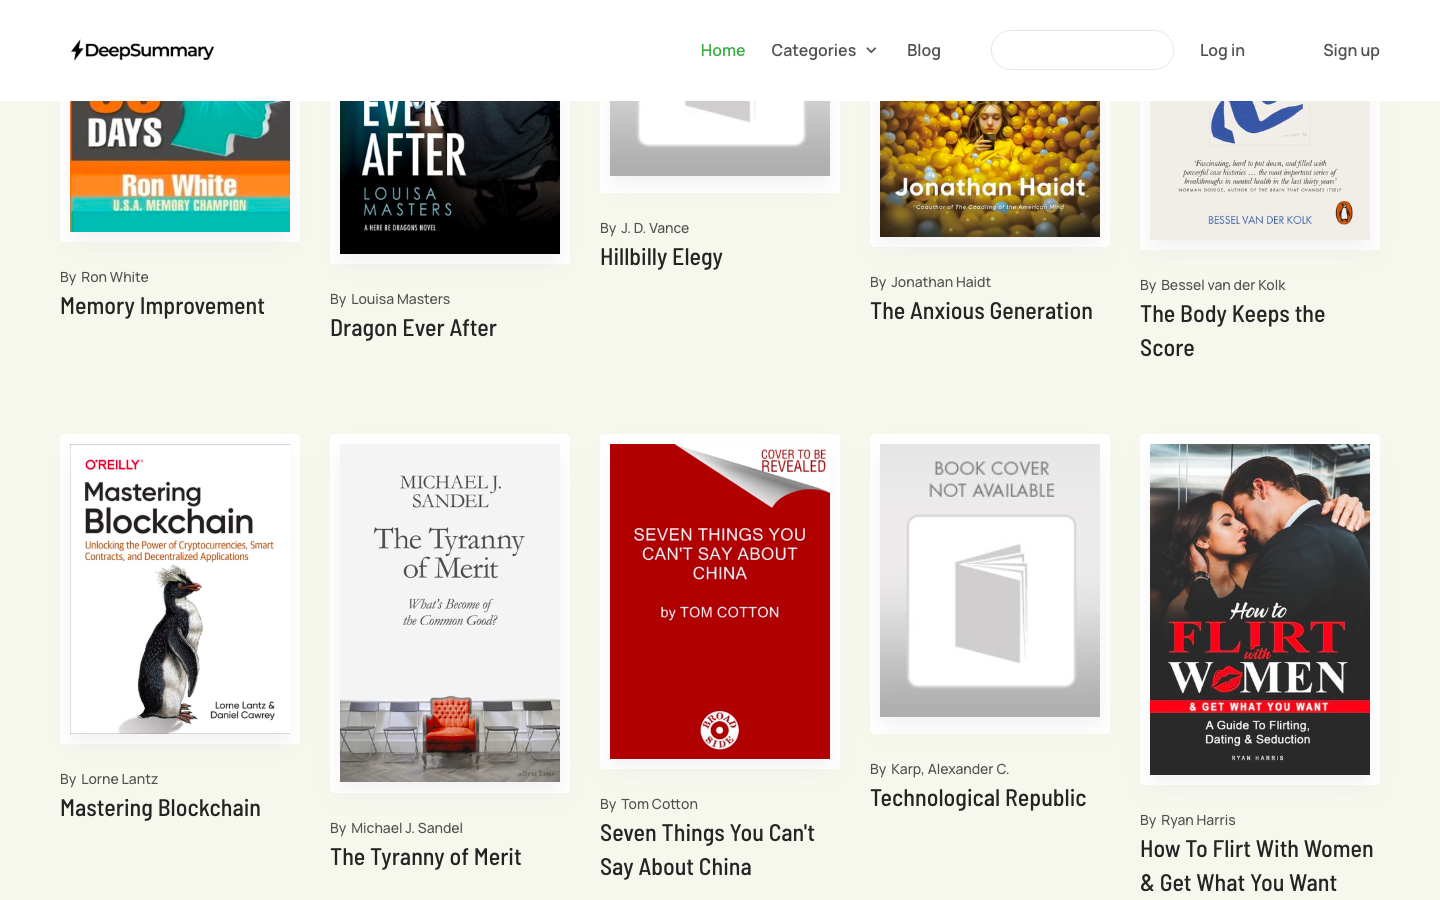1440x900 pixels.
Task: Expand the Categories dropdown menu
Action: [824, 50]
